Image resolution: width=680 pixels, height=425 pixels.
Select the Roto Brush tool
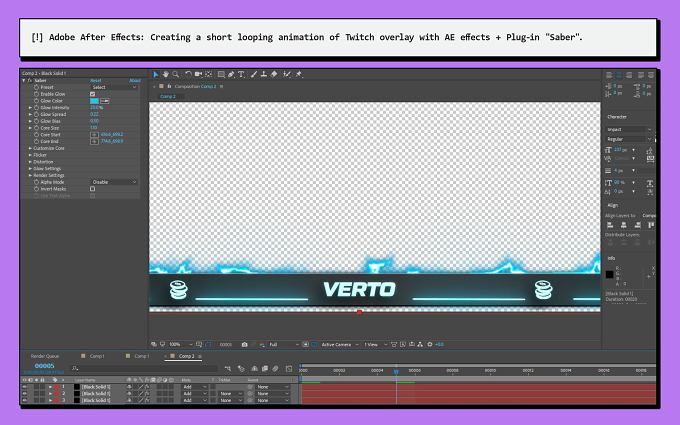pos(287,74)
